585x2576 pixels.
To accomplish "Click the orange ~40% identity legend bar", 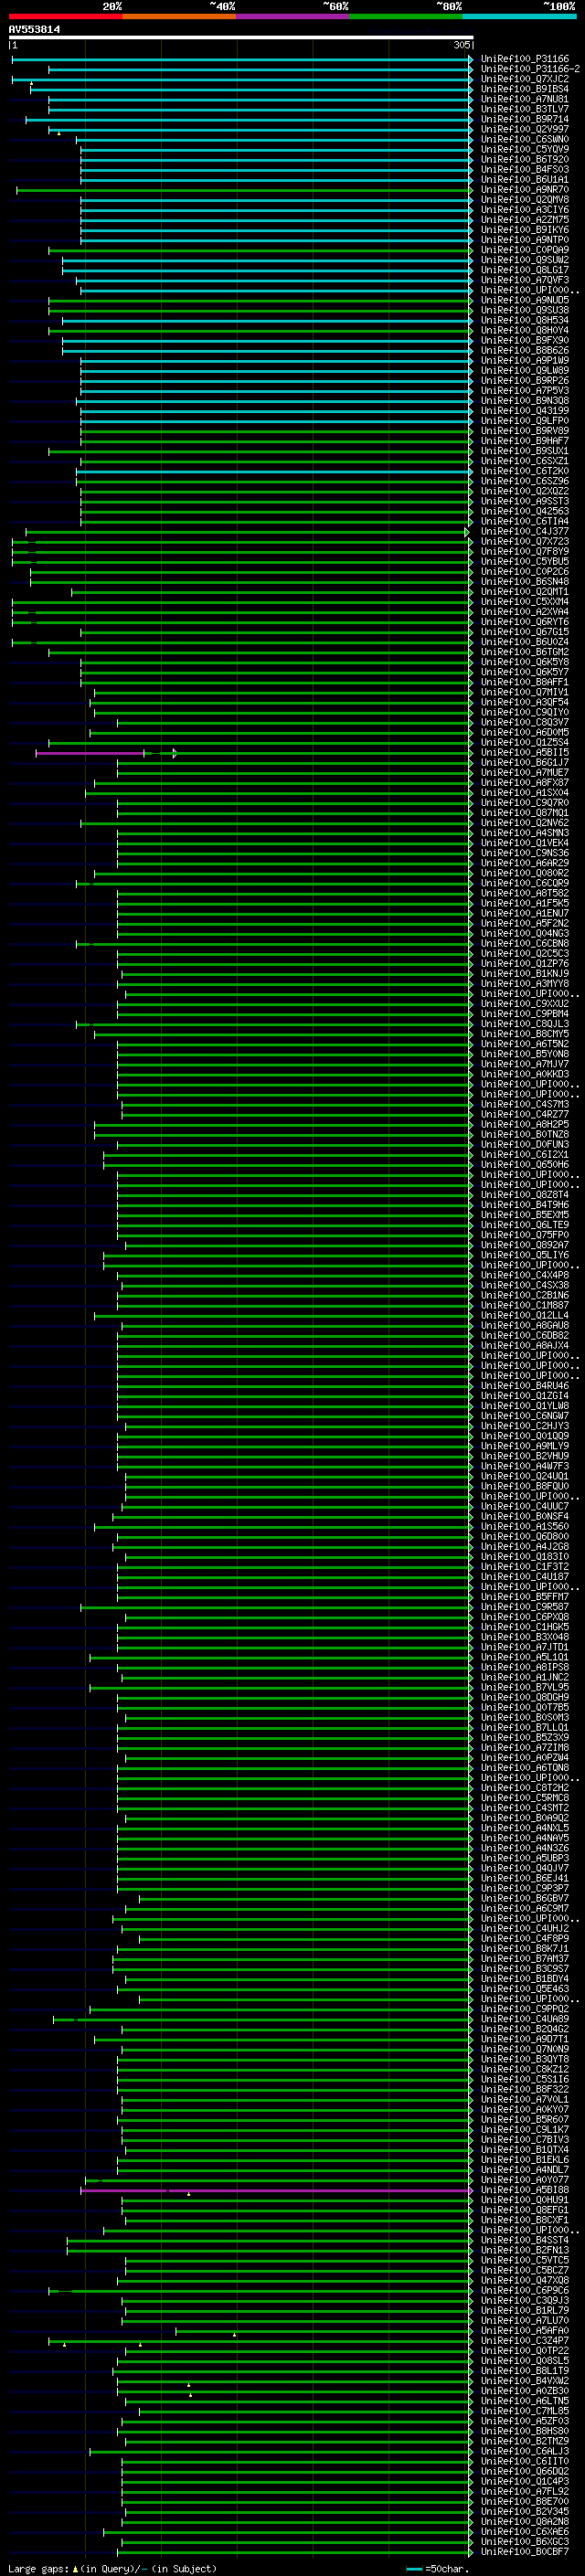I will [179, 16].
